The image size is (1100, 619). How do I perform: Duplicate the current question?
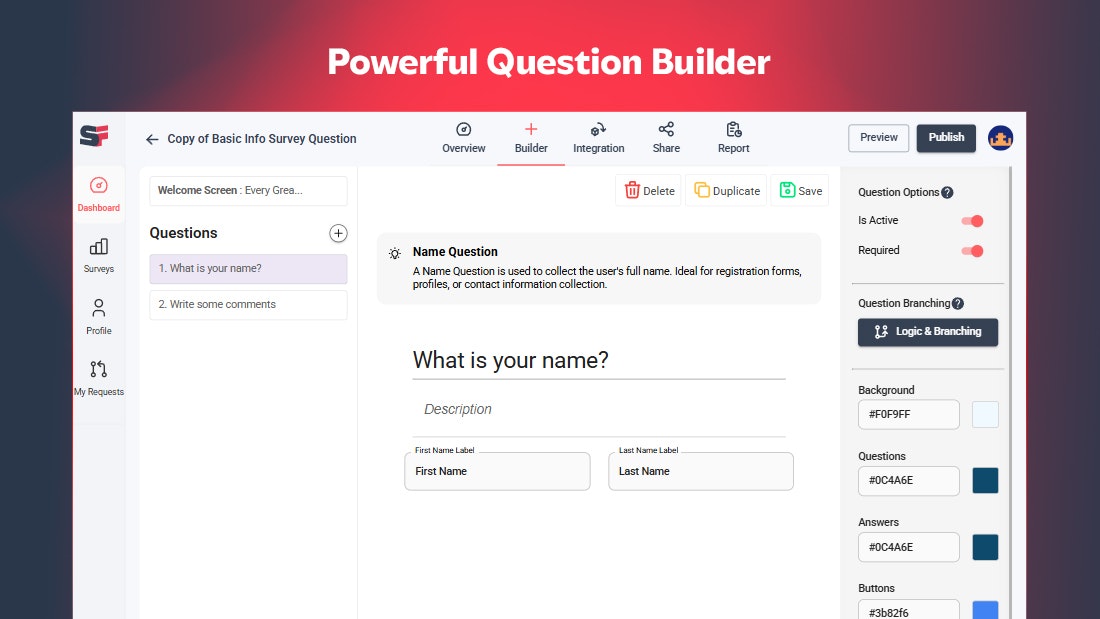click(726, 190)
